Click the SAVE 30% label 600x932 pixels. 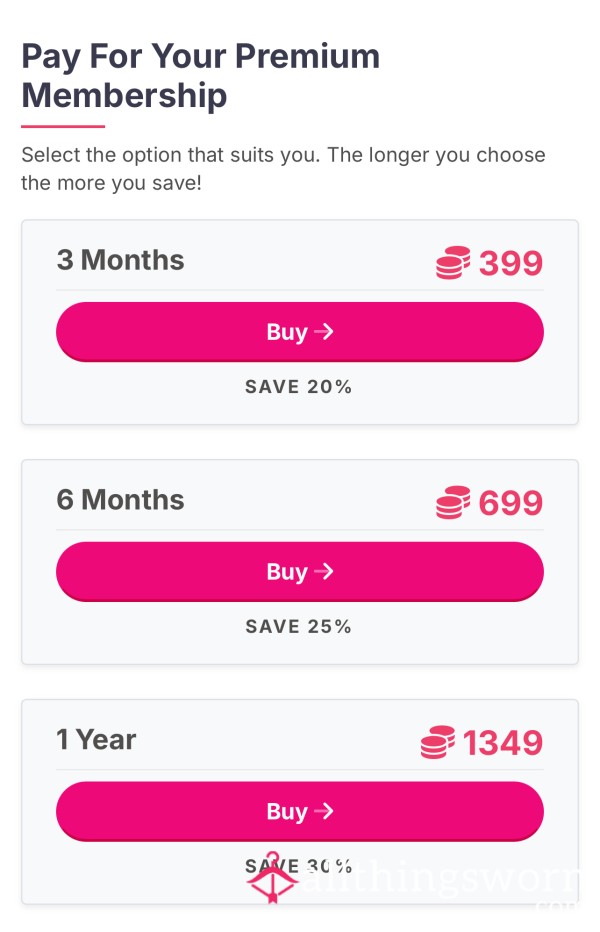tap(299, 866)
